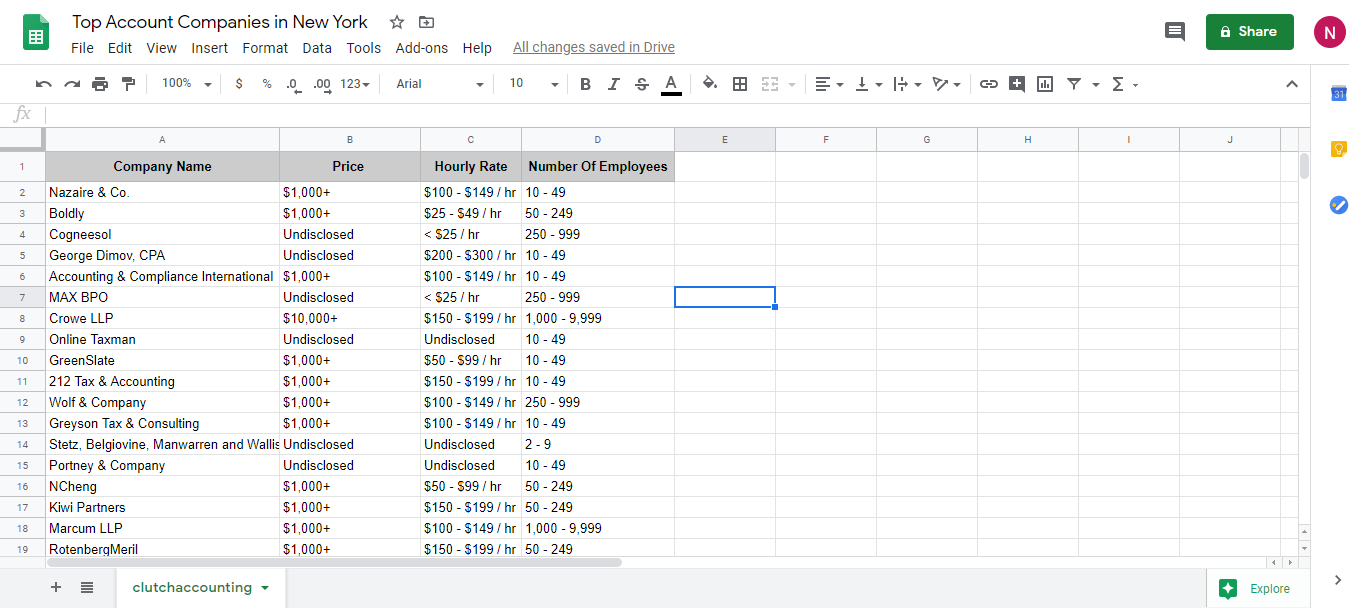Star the document
The width and height of the screenshot is (1349, 608).
pyautogui.click(x=397, y=22)
